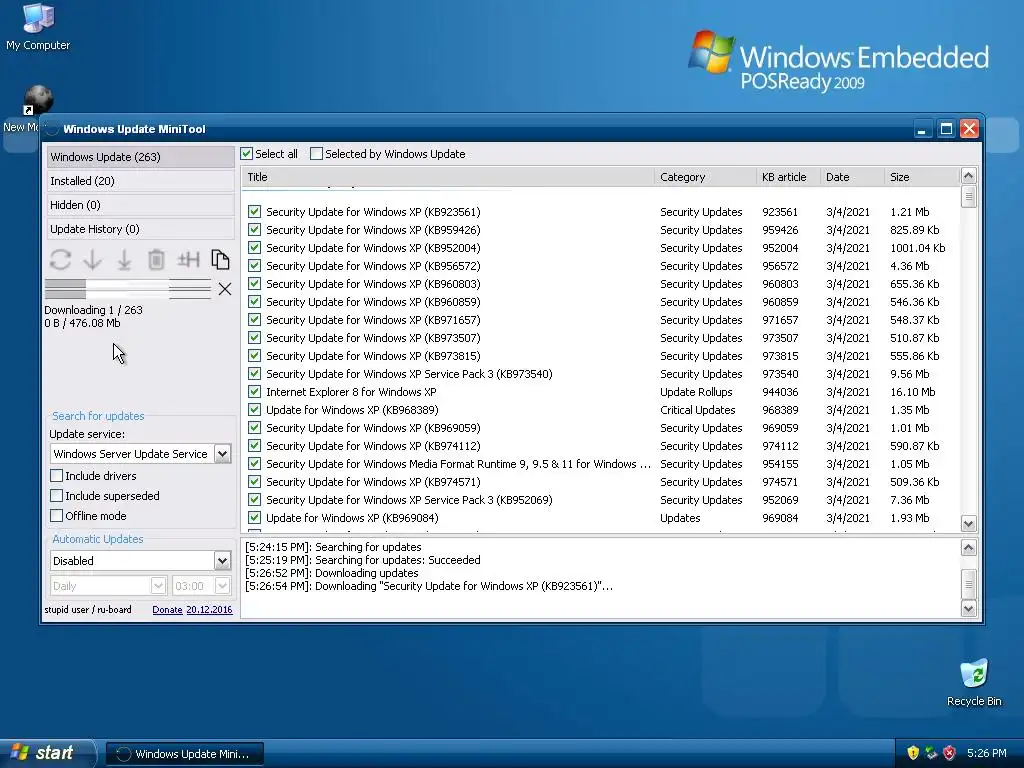The width and height of the screenshot is (1024, 768).
Task: Enable the Offline mode checkbox
Action: (x=57, y=515)
